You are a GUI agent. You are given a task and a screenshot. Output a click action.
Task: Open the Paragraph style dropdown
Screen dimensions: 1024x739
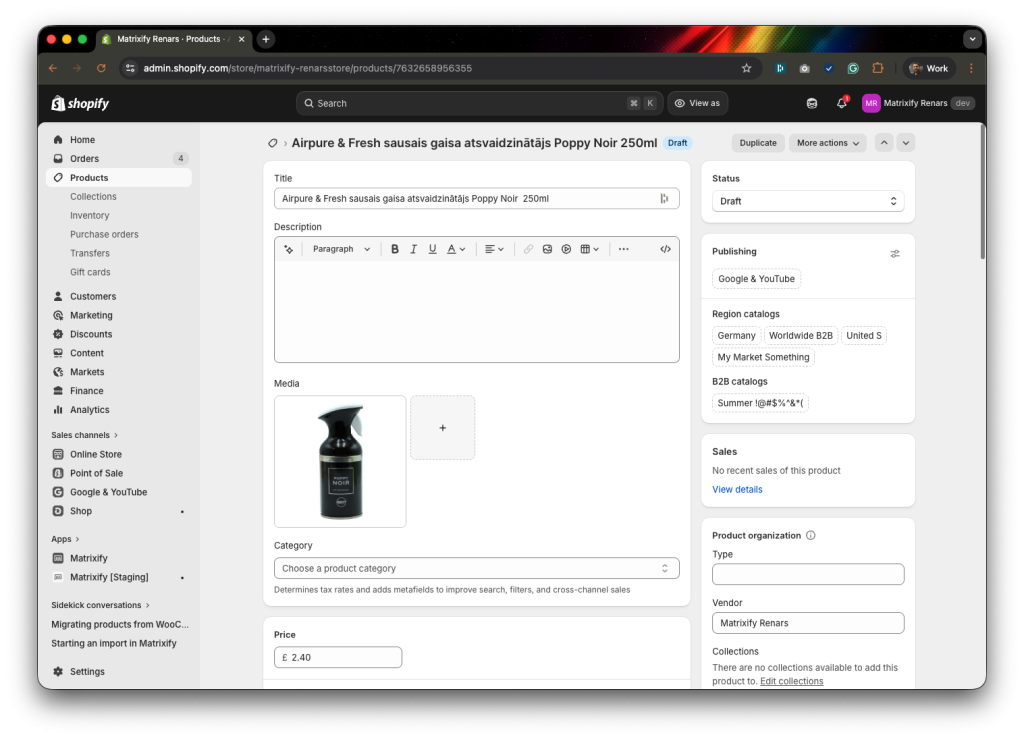click(x=340, y=249)
